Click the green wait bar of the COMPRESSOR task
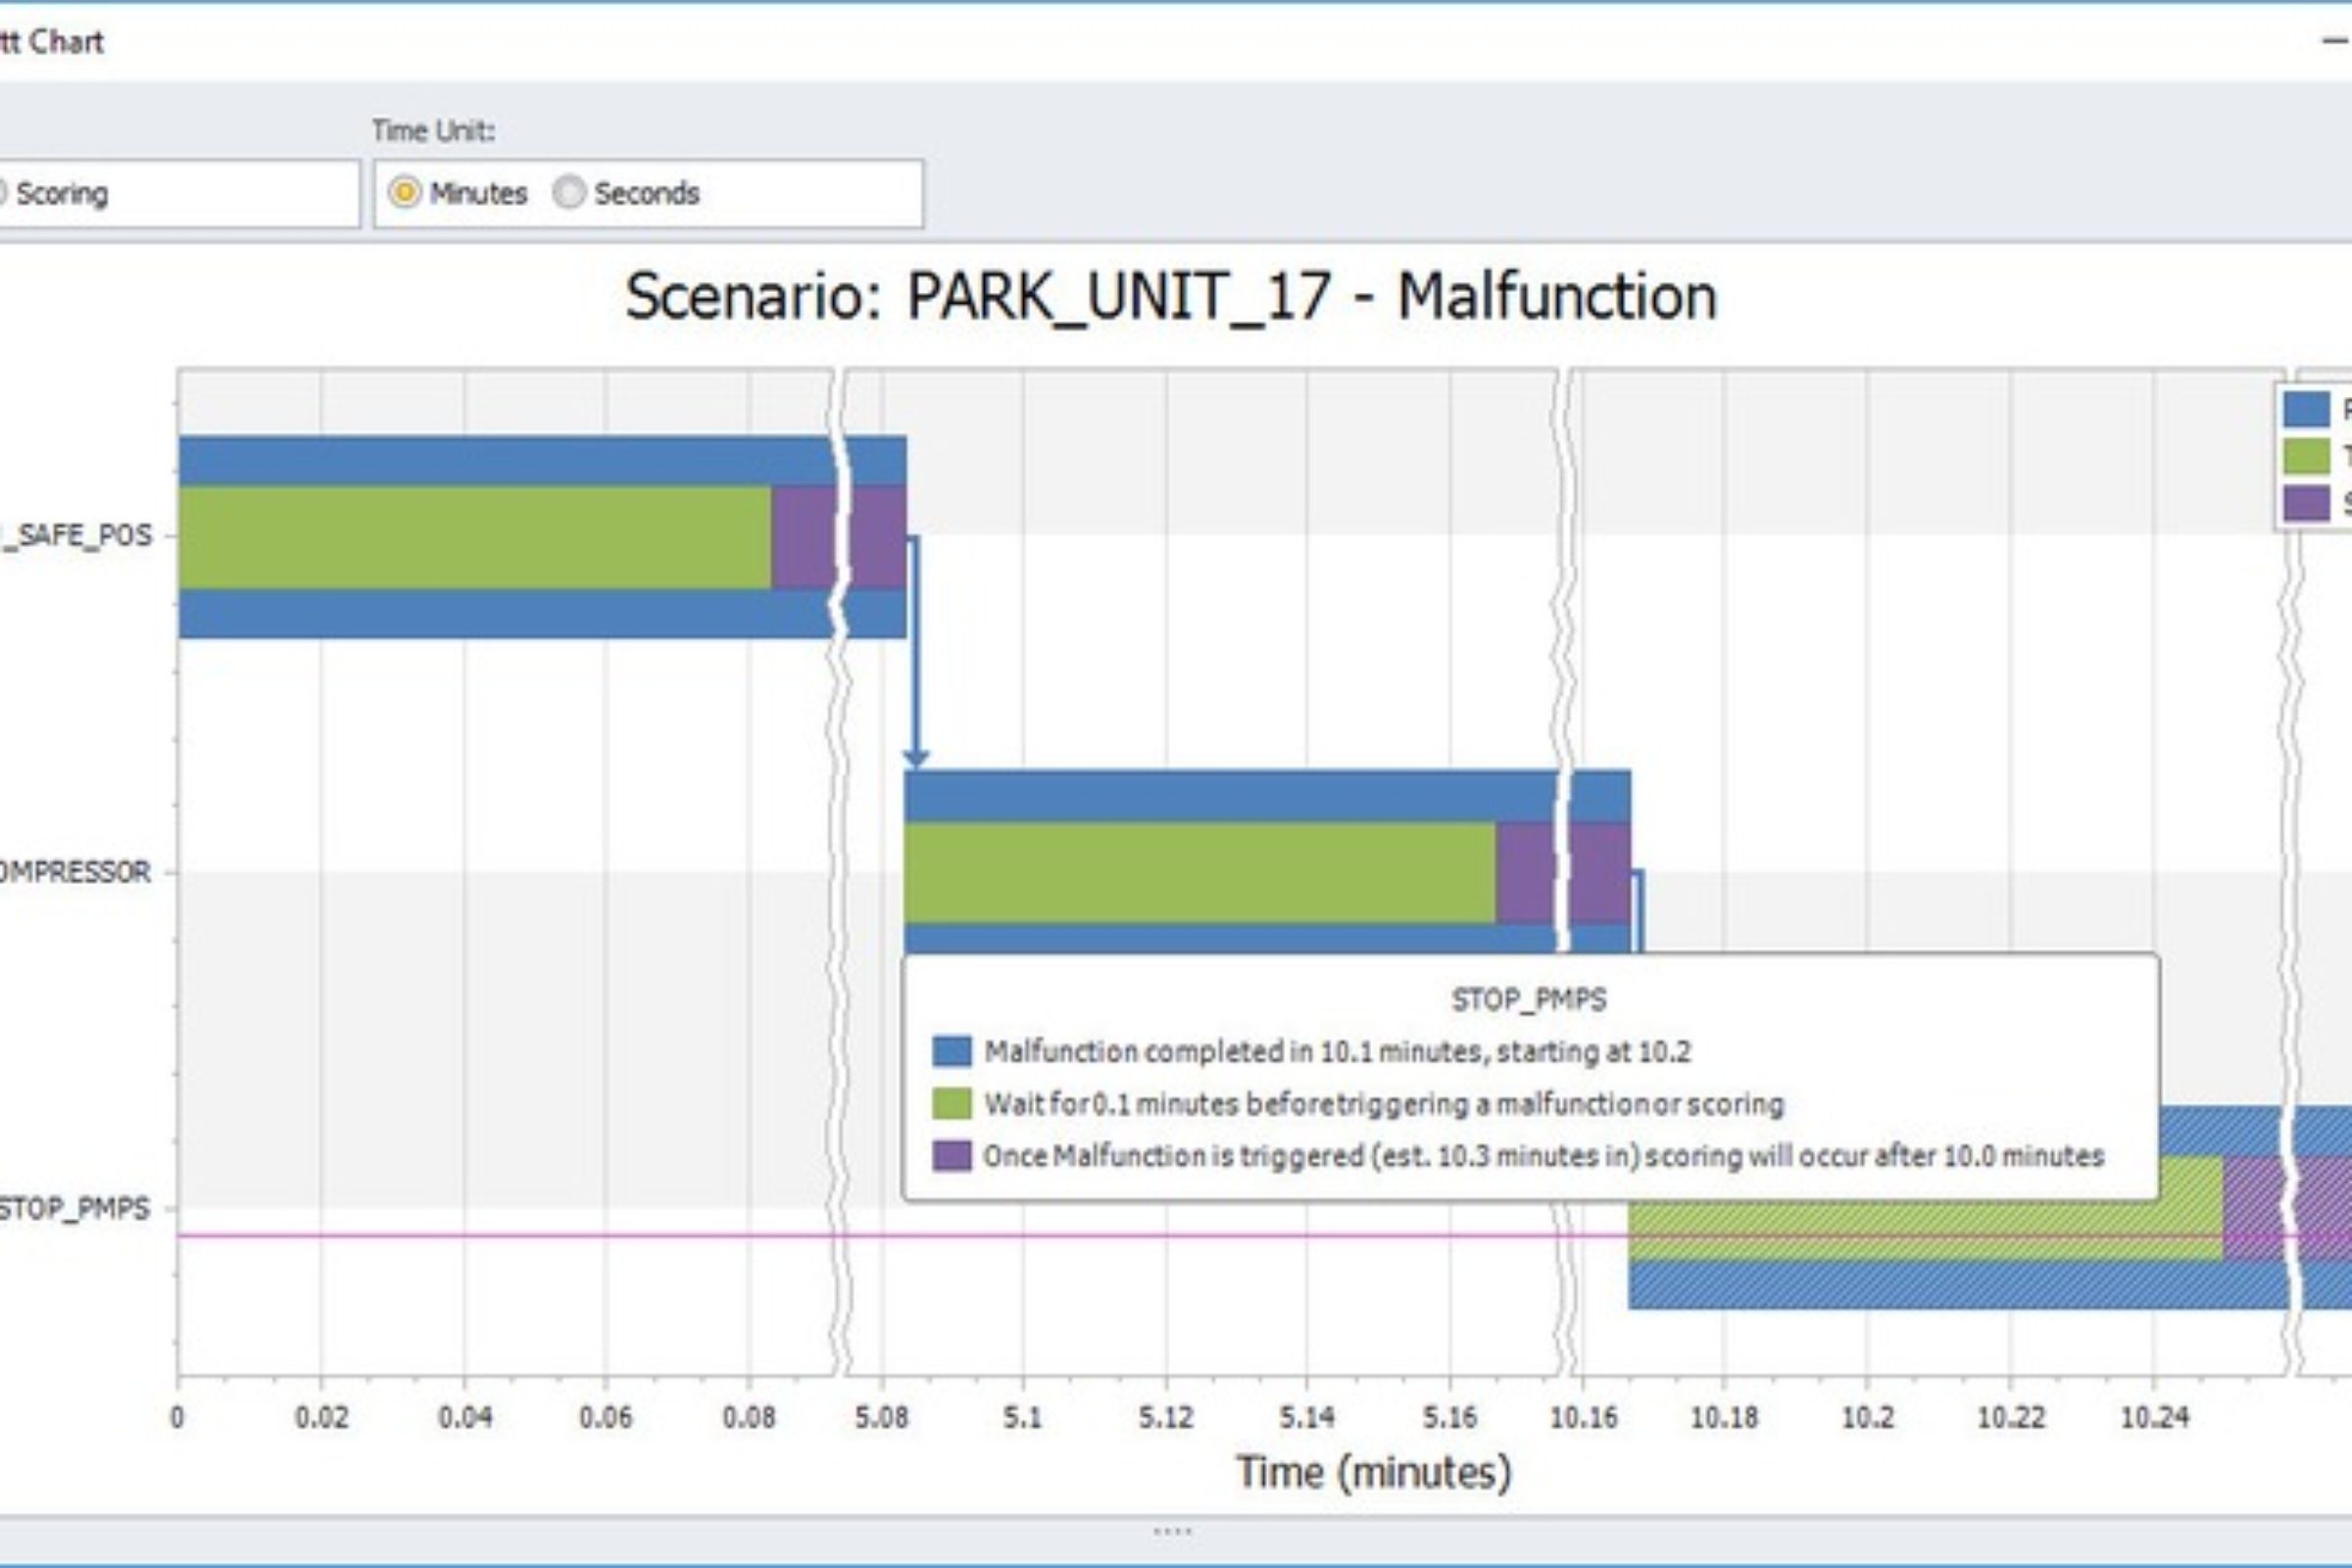Image resolution: width=2352 pixels, height=1568 pixels. [1200, 872]
